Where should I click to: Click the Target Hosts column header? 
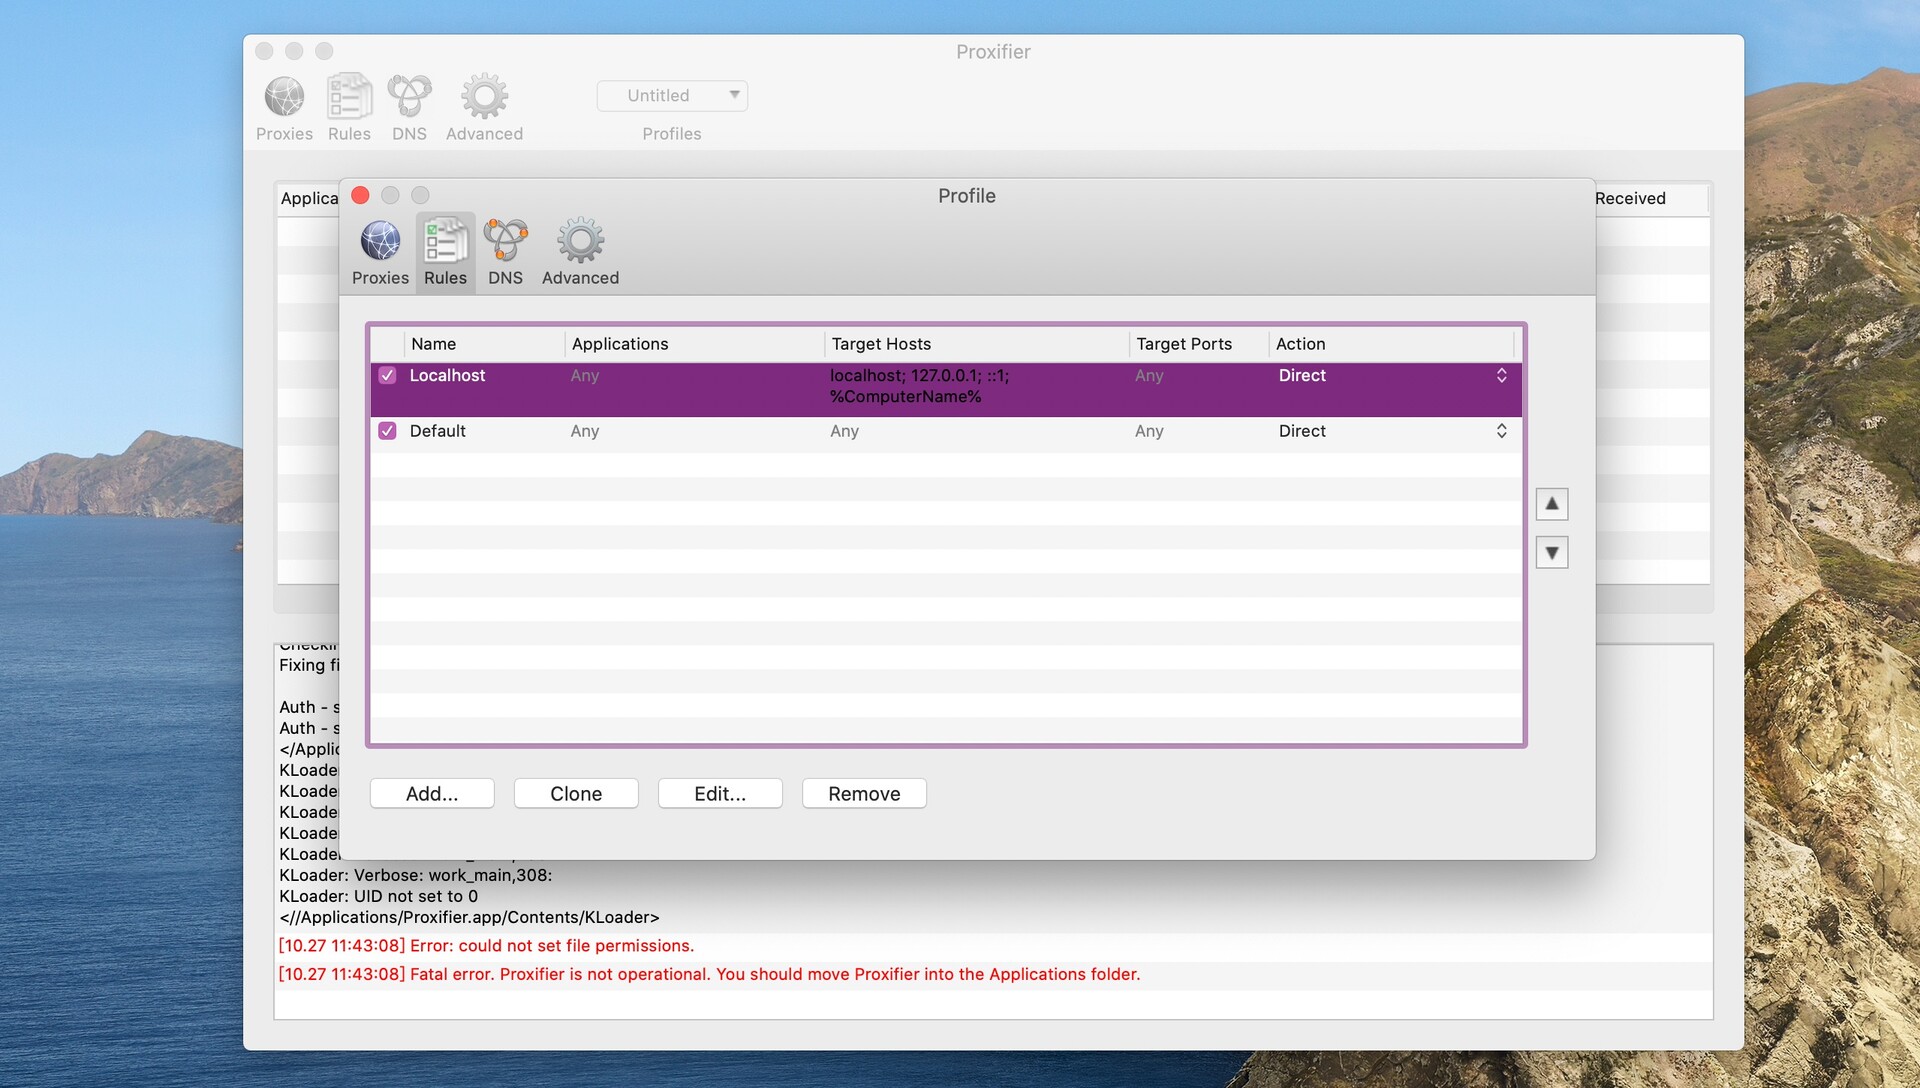tap(977, 344)
